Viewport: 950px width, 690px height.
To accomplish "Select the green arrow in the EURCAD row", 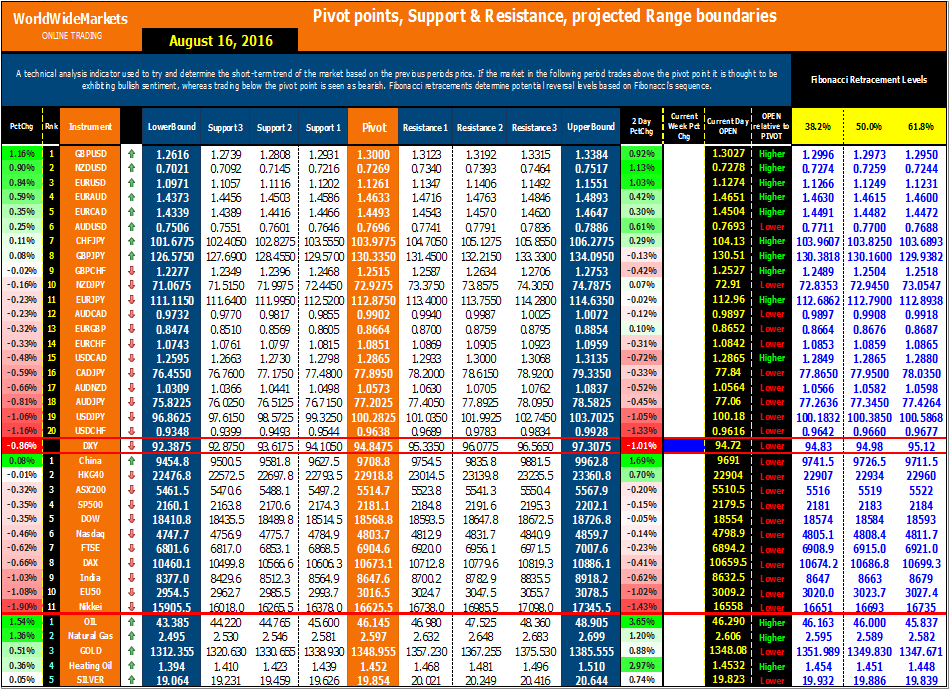I will click(131, 211).
